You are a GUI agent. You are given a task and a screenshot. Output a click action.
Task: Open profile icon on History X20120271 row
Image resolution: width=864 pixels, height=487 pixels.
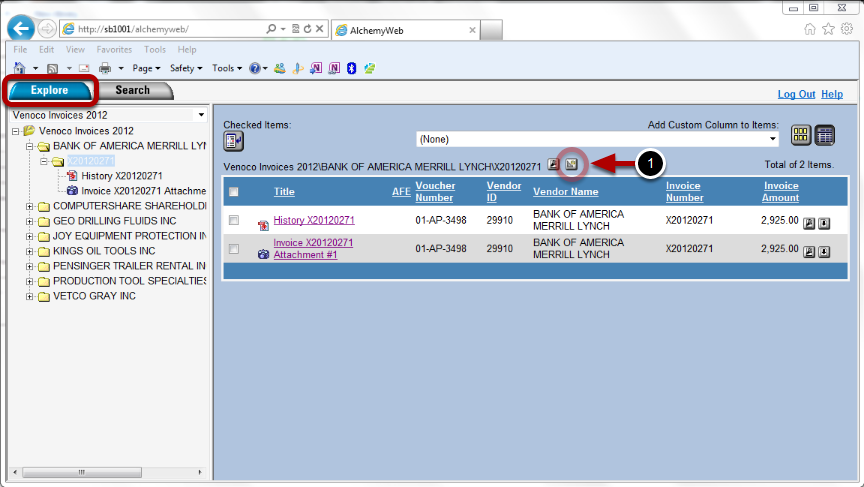point(809,223)
